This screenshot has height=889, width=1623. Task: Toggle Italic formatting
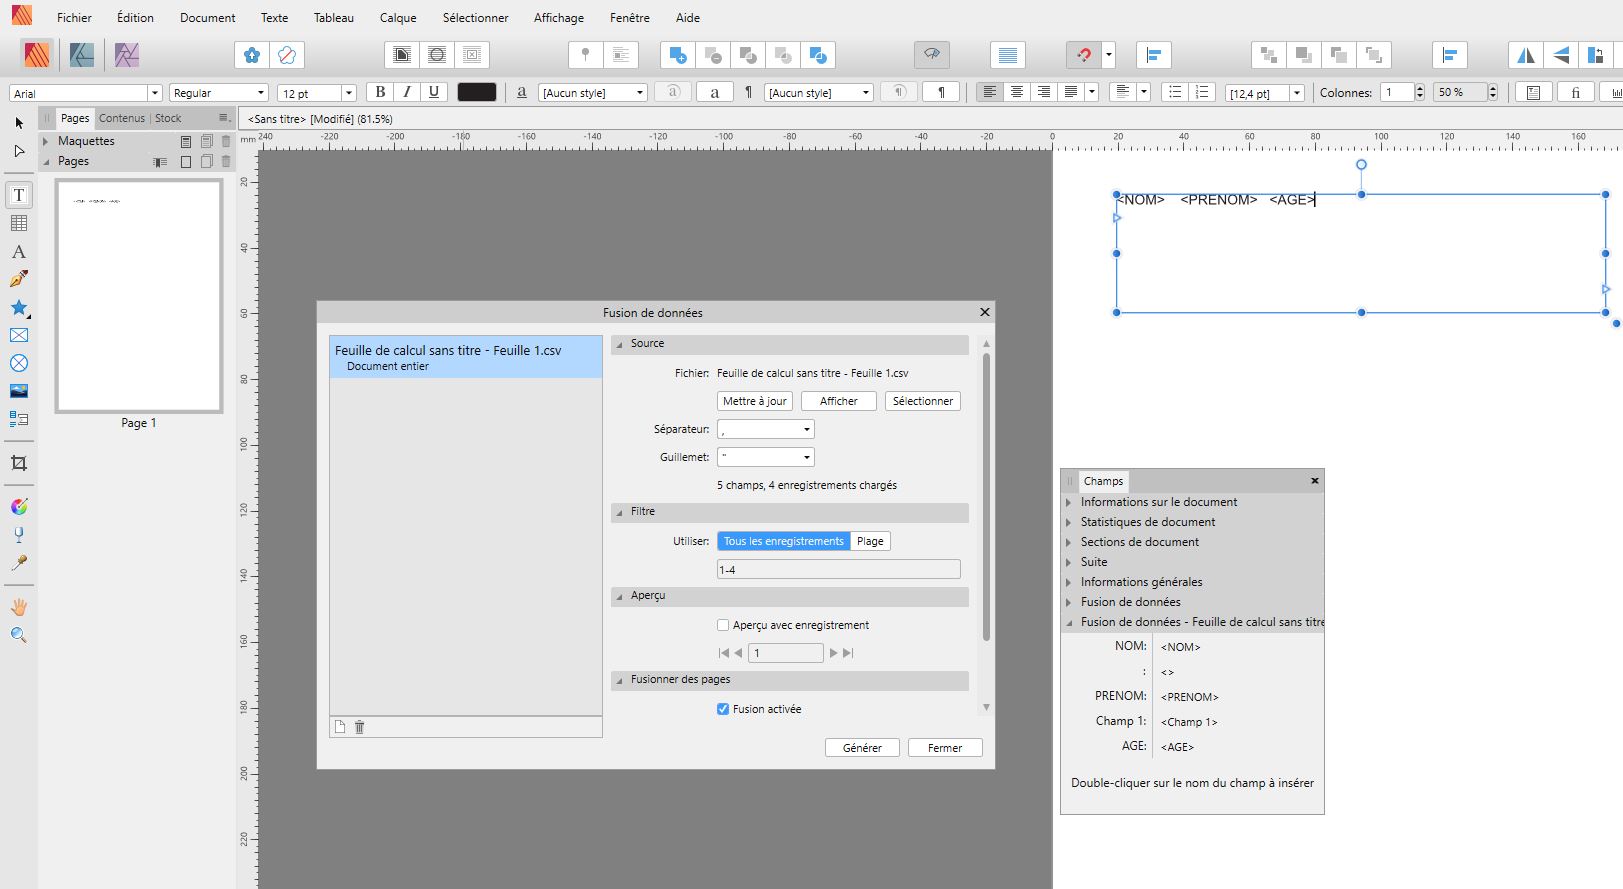click(x=407, y=92)
